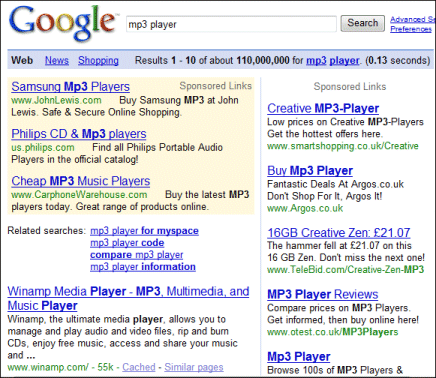
Task: Click the Related searches: label
Action: click(x=47, y=231)
